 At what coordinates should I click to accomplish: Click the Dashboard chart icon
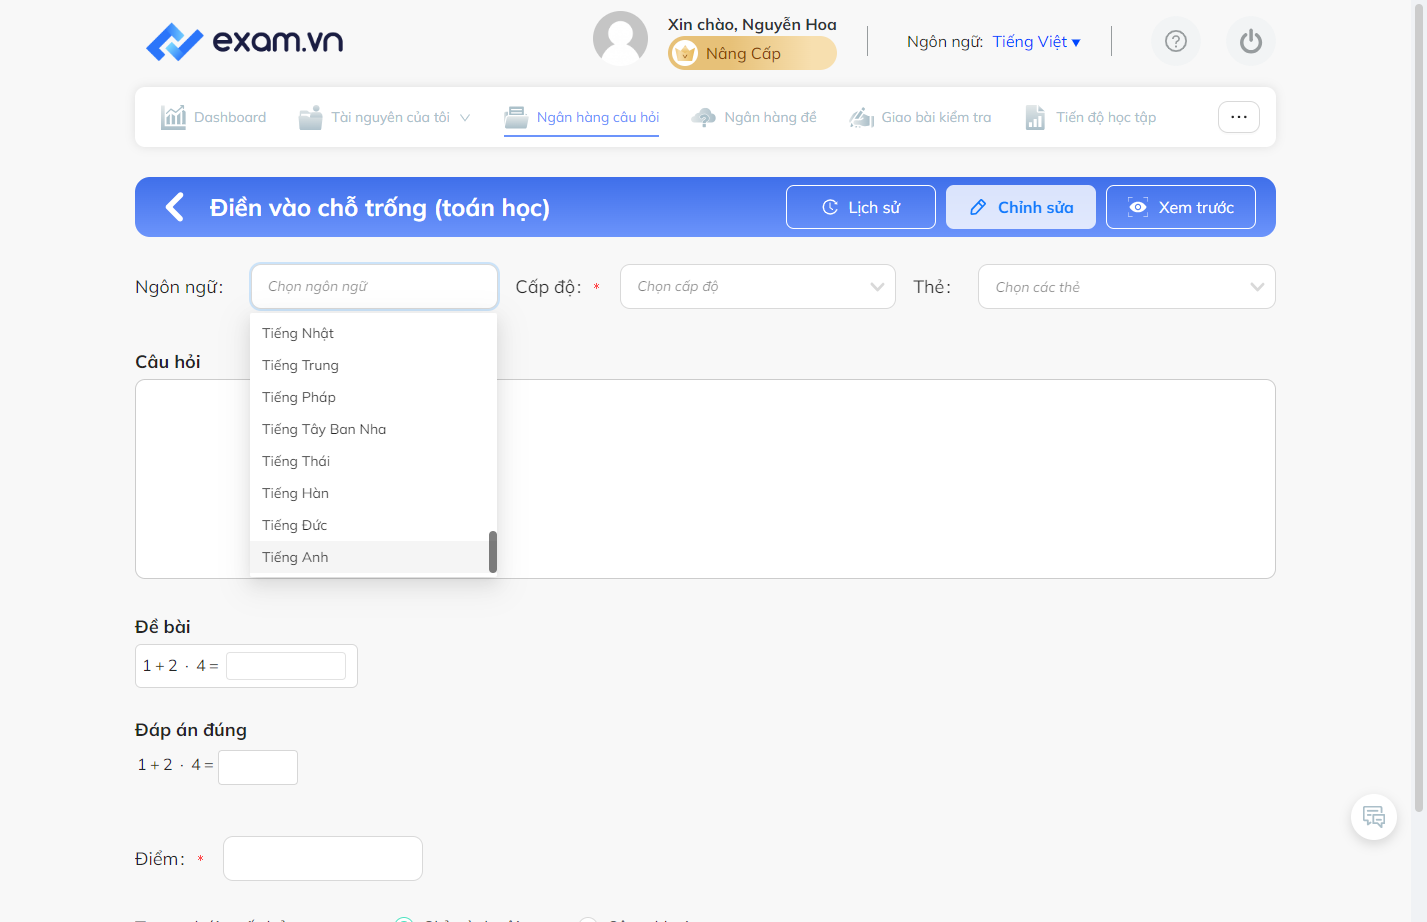tap(173, 117)
